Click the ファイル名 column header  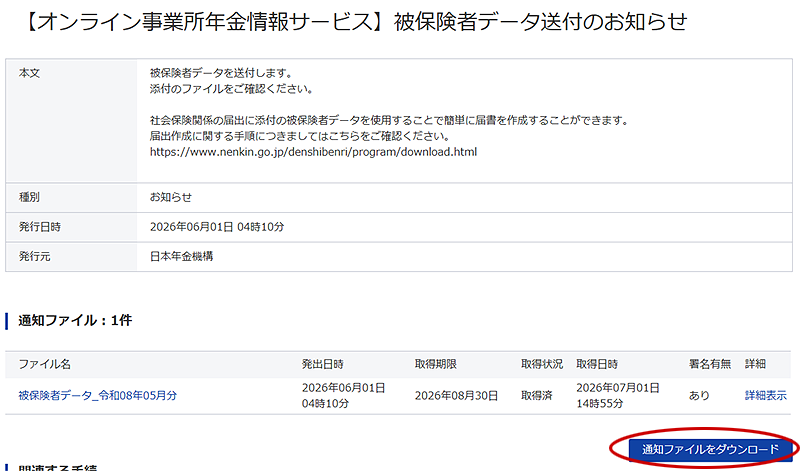tap(44, 364)
